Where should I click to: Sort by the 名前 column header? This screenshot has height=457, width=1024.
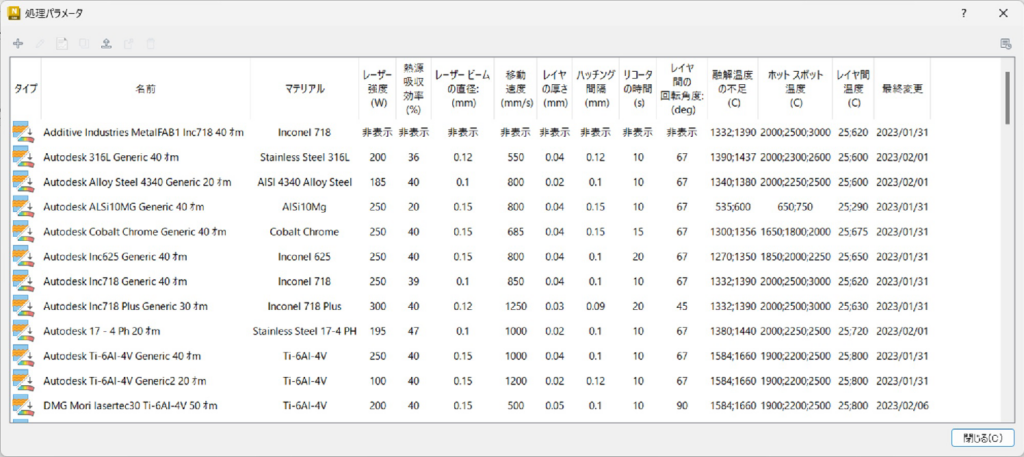coord(146,89)
